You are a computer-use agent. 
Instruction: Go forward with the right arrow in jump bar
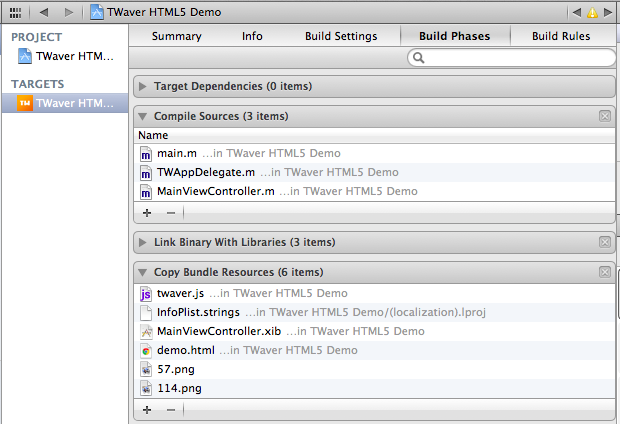[x=69, y=13]
